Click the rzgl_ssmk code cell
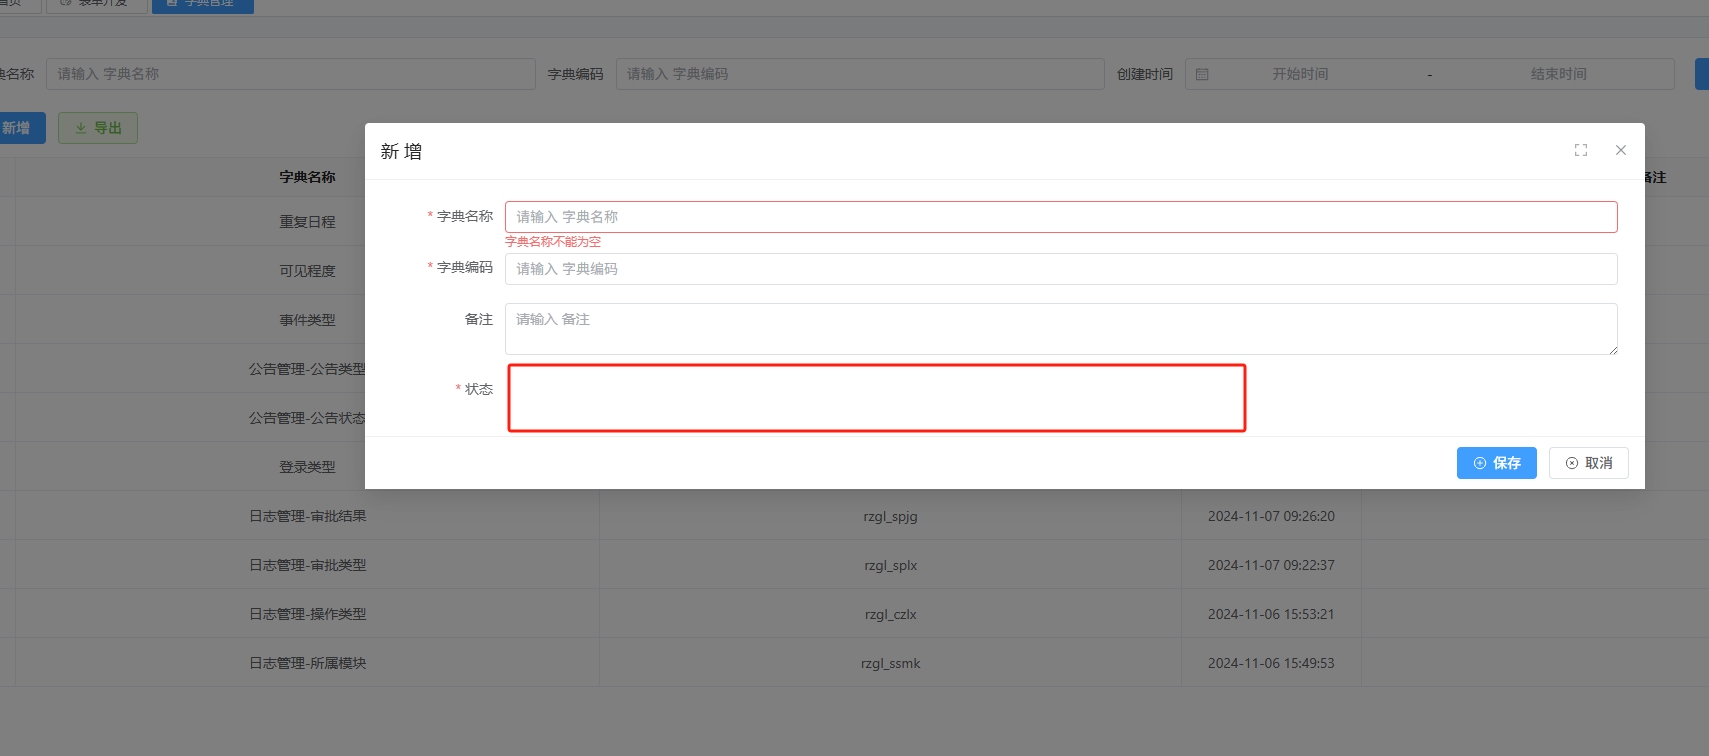1709x756 pixels. (890, 663)
